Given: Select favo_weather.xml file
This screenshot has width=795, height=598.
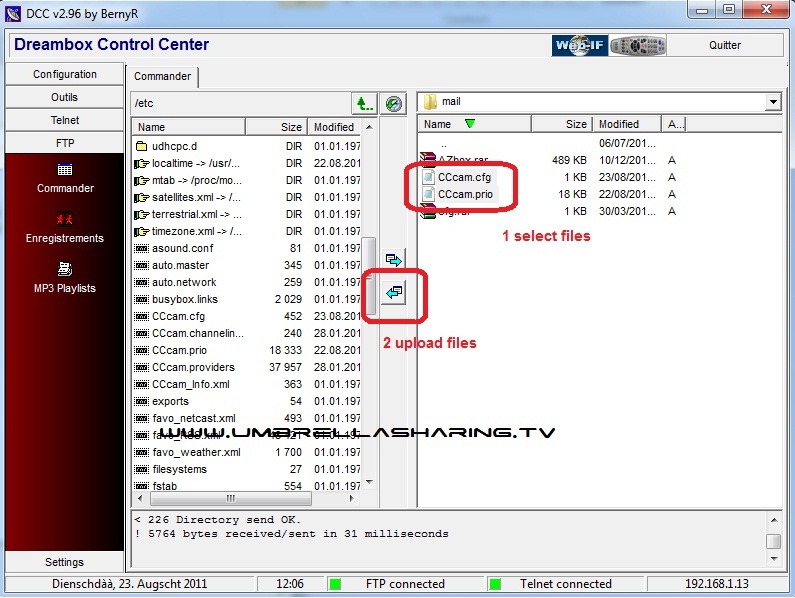Looking at the screenshot, I should (247, 452).
